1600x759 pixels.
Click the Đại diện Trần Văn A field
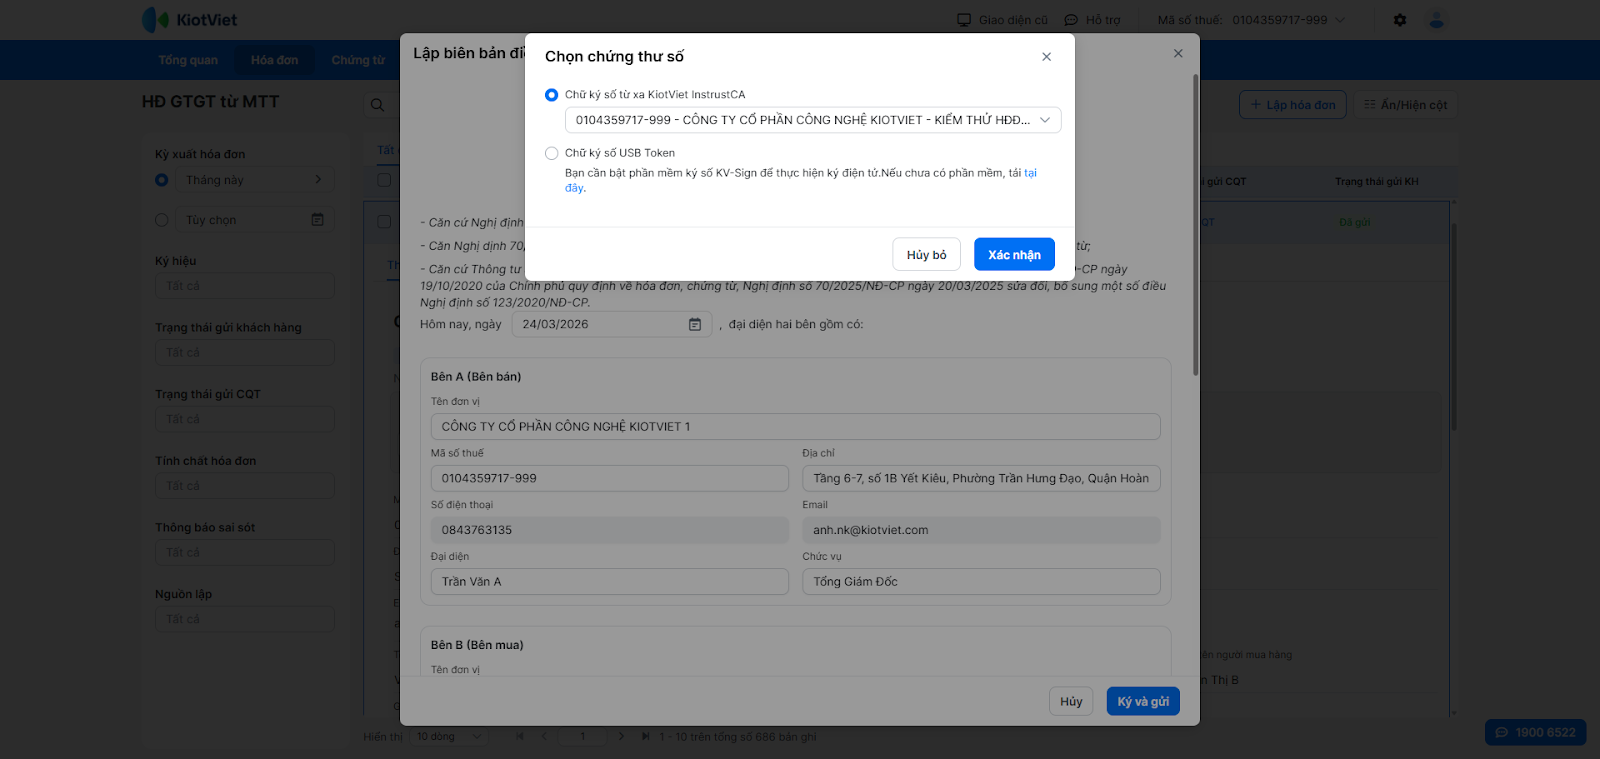pyautogui.click(x=609, y=582)
